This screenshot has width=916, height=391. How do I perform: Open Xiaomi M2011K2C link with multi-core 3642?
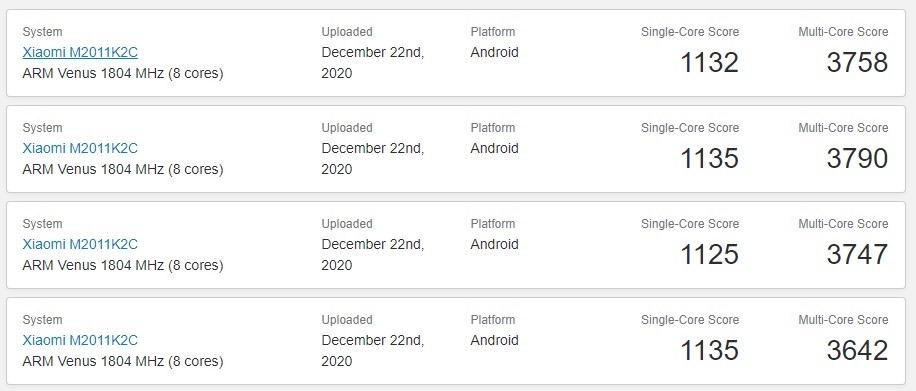[x=80, y=340]
